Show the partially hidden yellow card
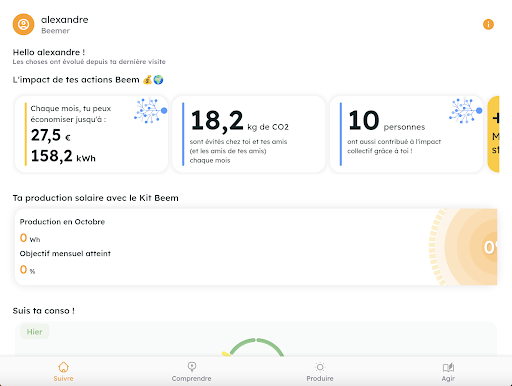Image resolution: width=512 pixels, height=386 pixels. (493, 134)
